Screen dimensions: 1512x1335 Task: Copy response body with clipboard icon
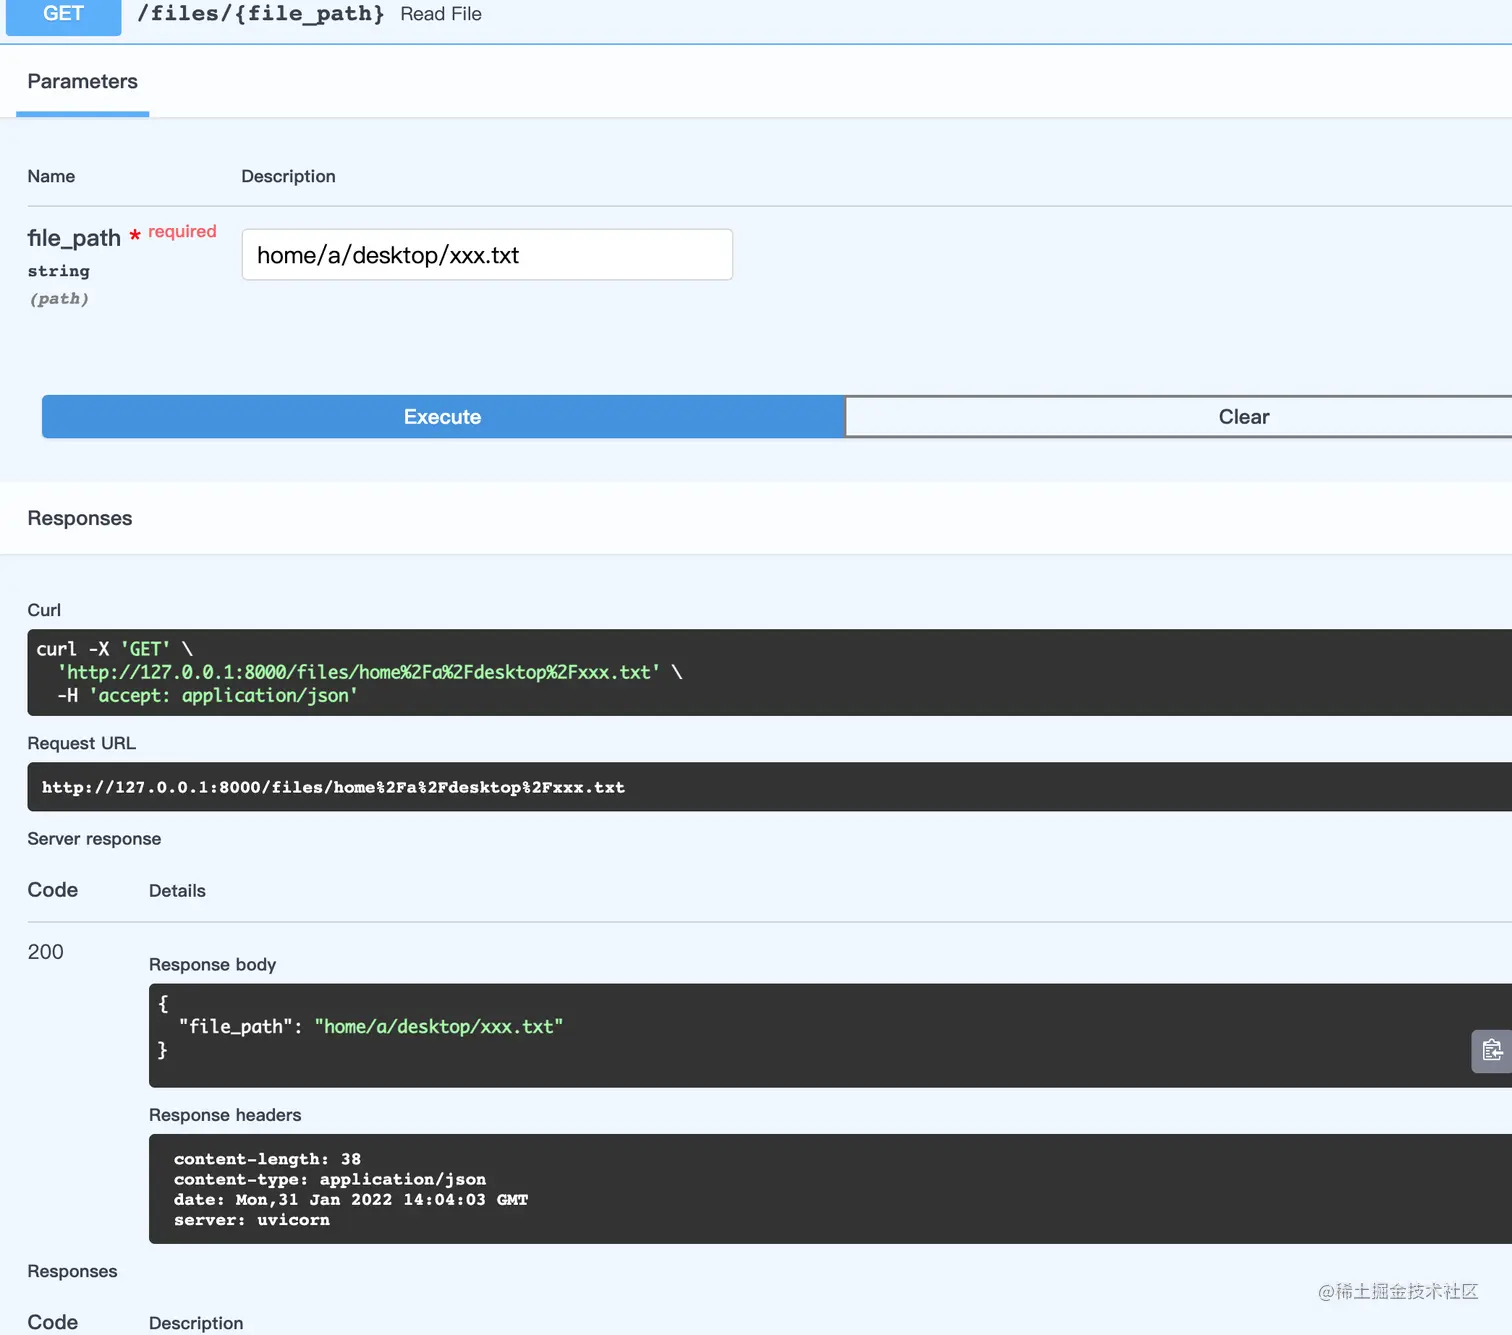click(x=1492, y=1050)
